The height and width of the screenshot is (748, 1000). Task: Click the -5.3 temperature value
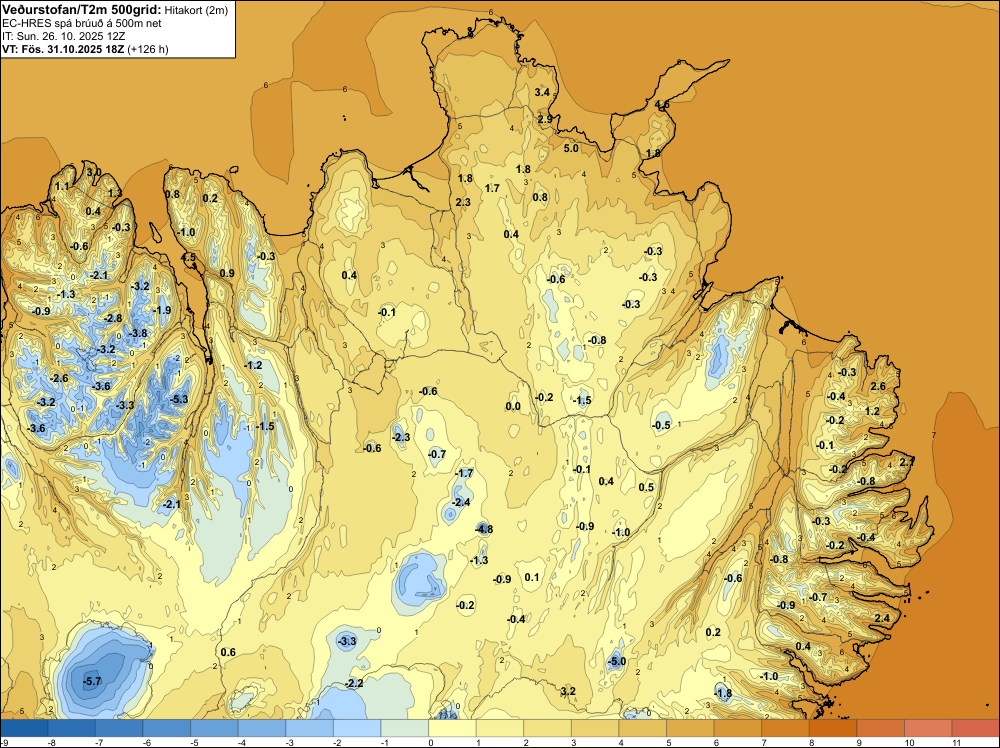point(180,399)
